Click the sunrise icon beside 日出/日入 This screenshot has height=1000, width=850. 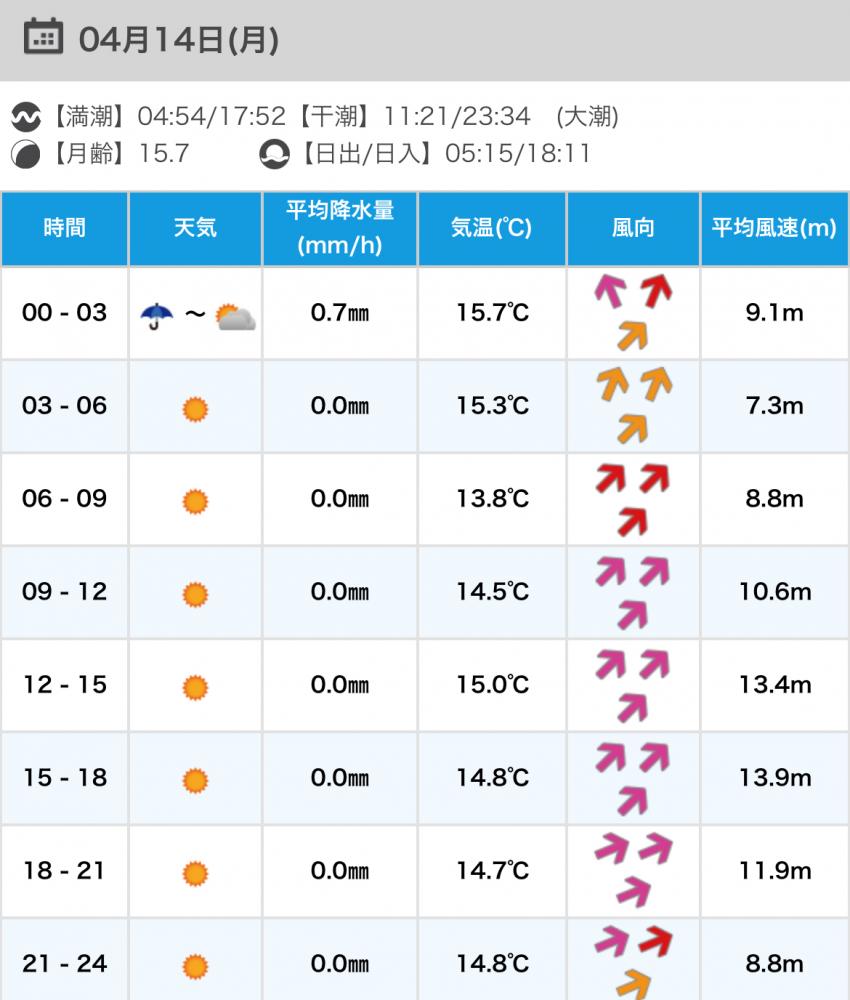point(273,154)
